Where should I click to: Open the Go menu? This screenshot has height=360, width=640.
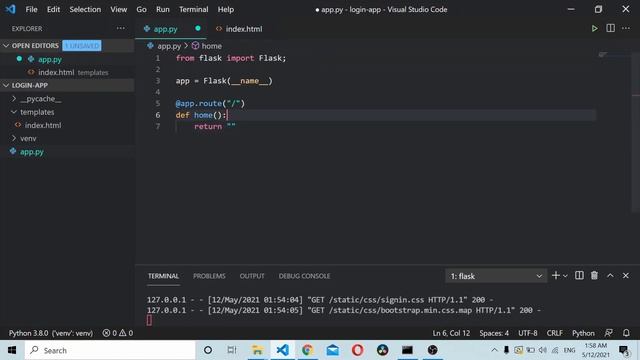[x=141, y=9]
